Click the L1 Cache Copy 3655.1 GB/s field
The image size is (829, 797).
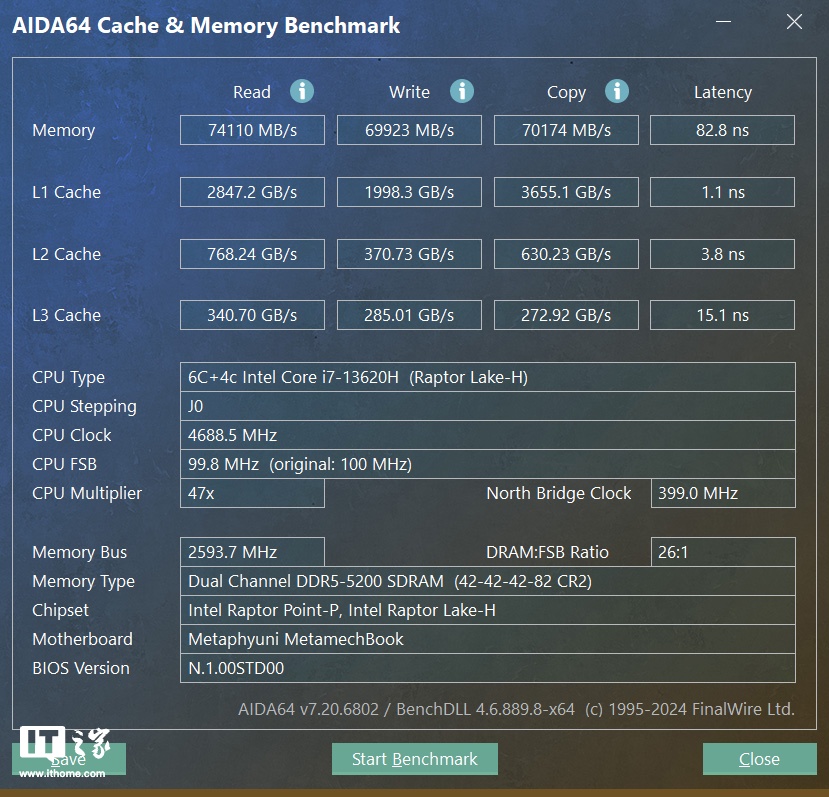pos(566,192)
